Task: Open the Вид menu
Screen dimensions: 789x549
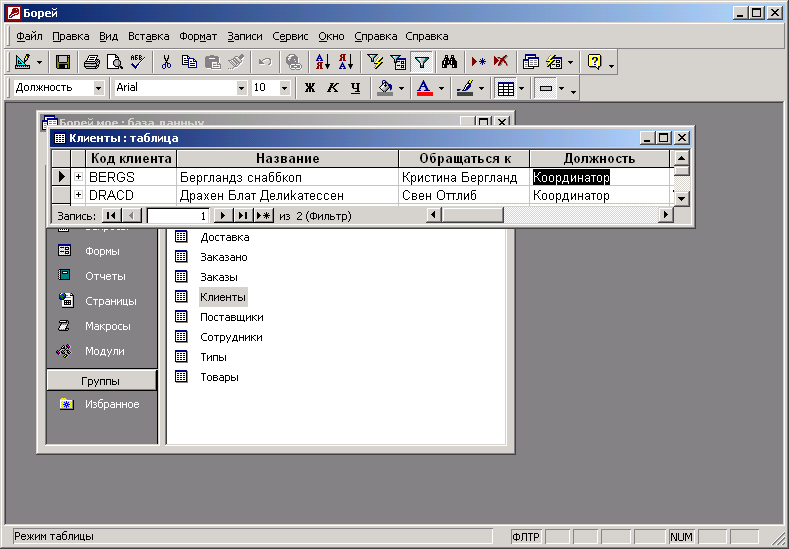Action: [x=108, y=36]
